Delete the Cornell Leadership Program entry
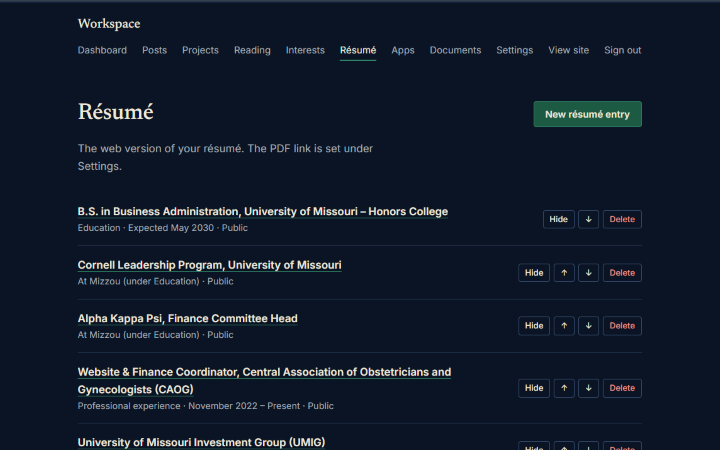Screen dimensions: 720x450 (622, 273)
